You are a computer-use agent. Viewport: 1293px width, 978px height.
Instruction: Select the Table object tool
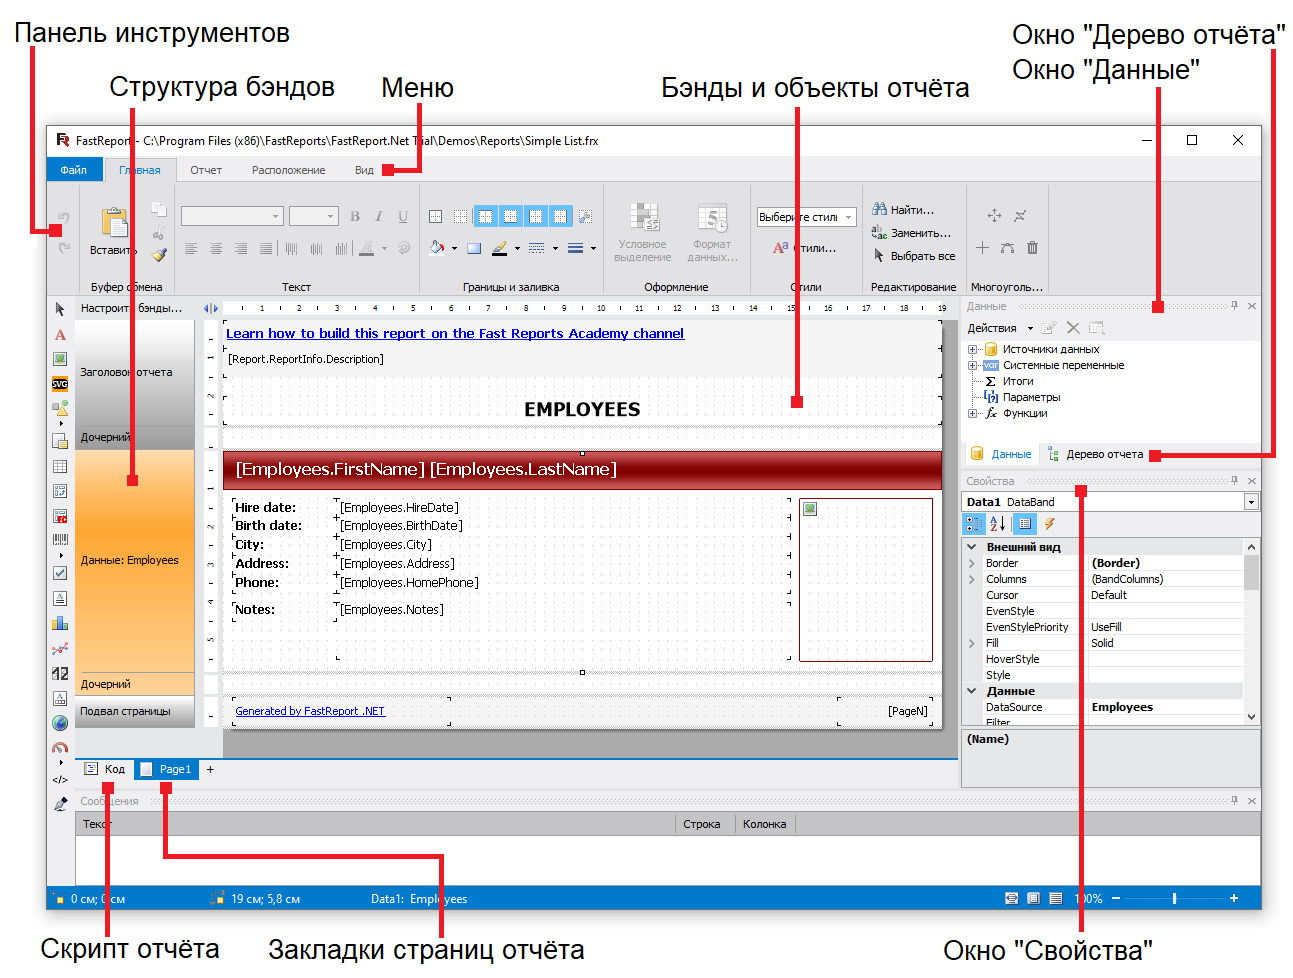(x=60, y=466)
